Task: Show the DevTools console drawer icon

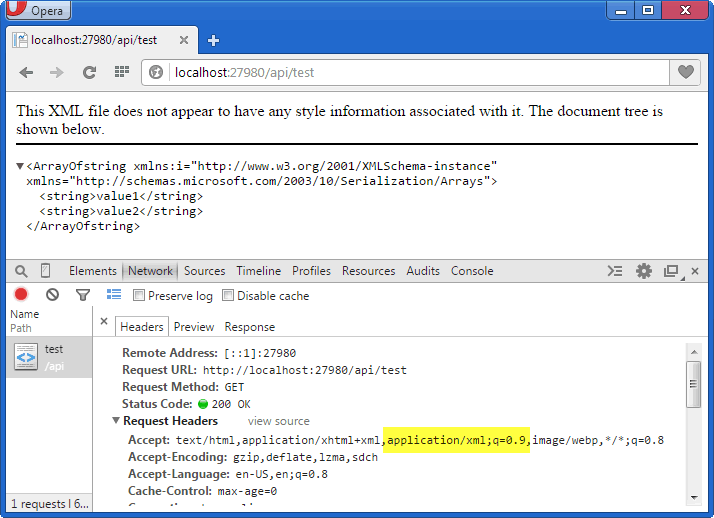Action: pyautogui.click(x=615, y=271)
